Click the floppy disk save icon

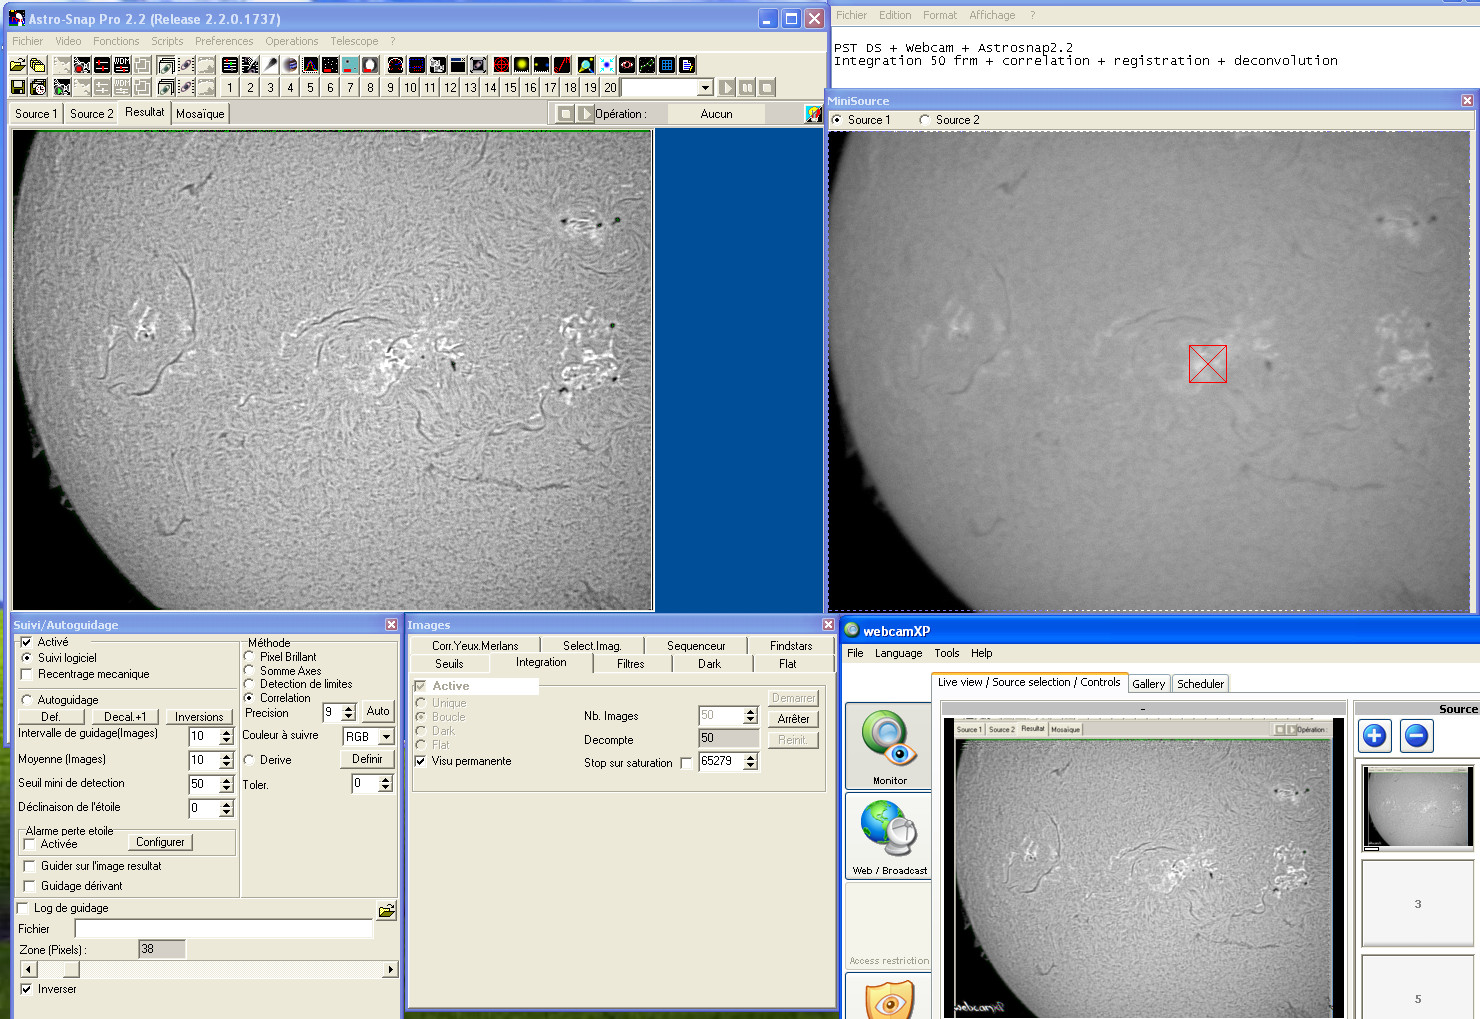17,87
